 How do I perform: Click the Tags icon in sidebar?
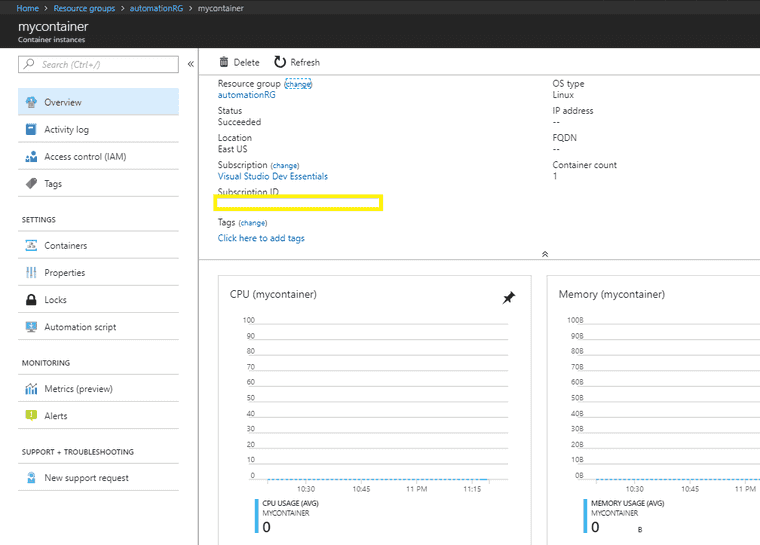click(31, 184)
